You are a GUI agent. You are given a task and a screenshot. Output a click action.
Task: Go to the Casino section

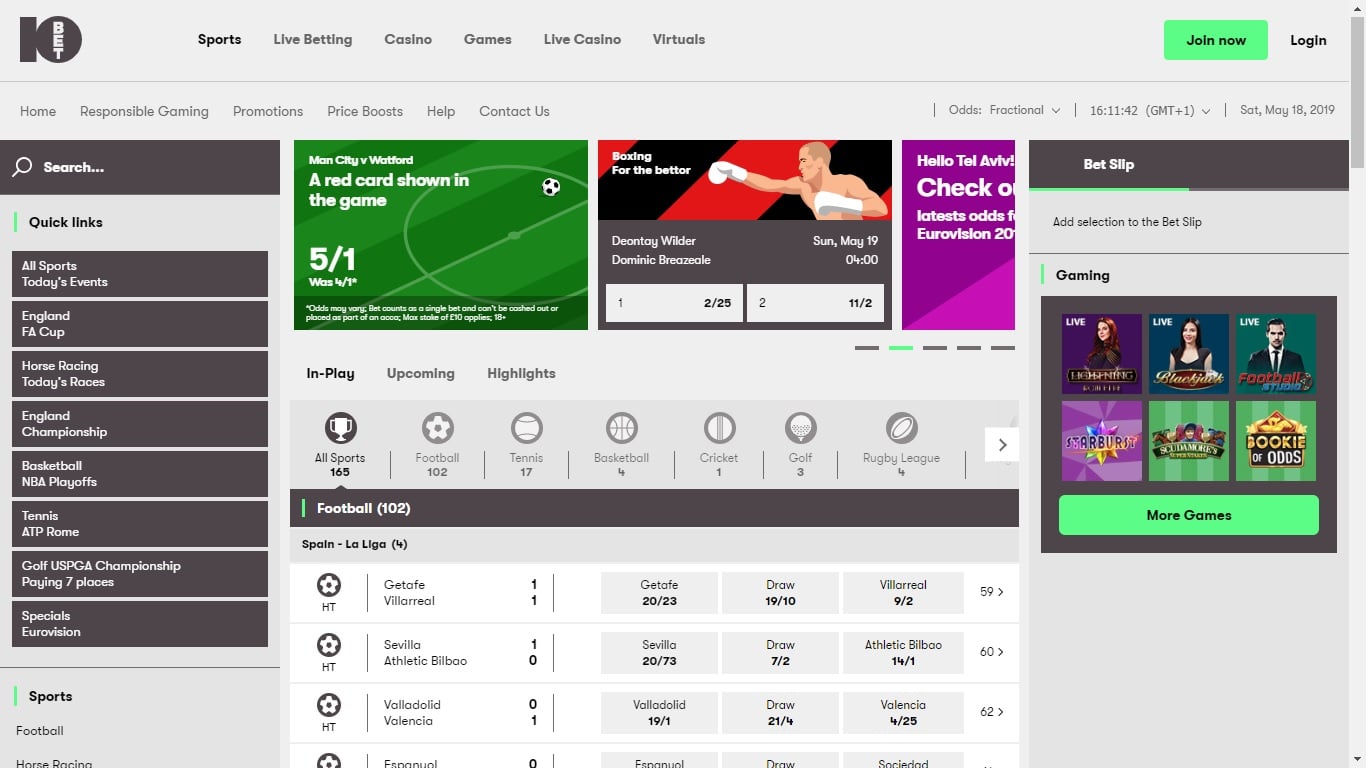pyautogui.click(x=408, y=40)
